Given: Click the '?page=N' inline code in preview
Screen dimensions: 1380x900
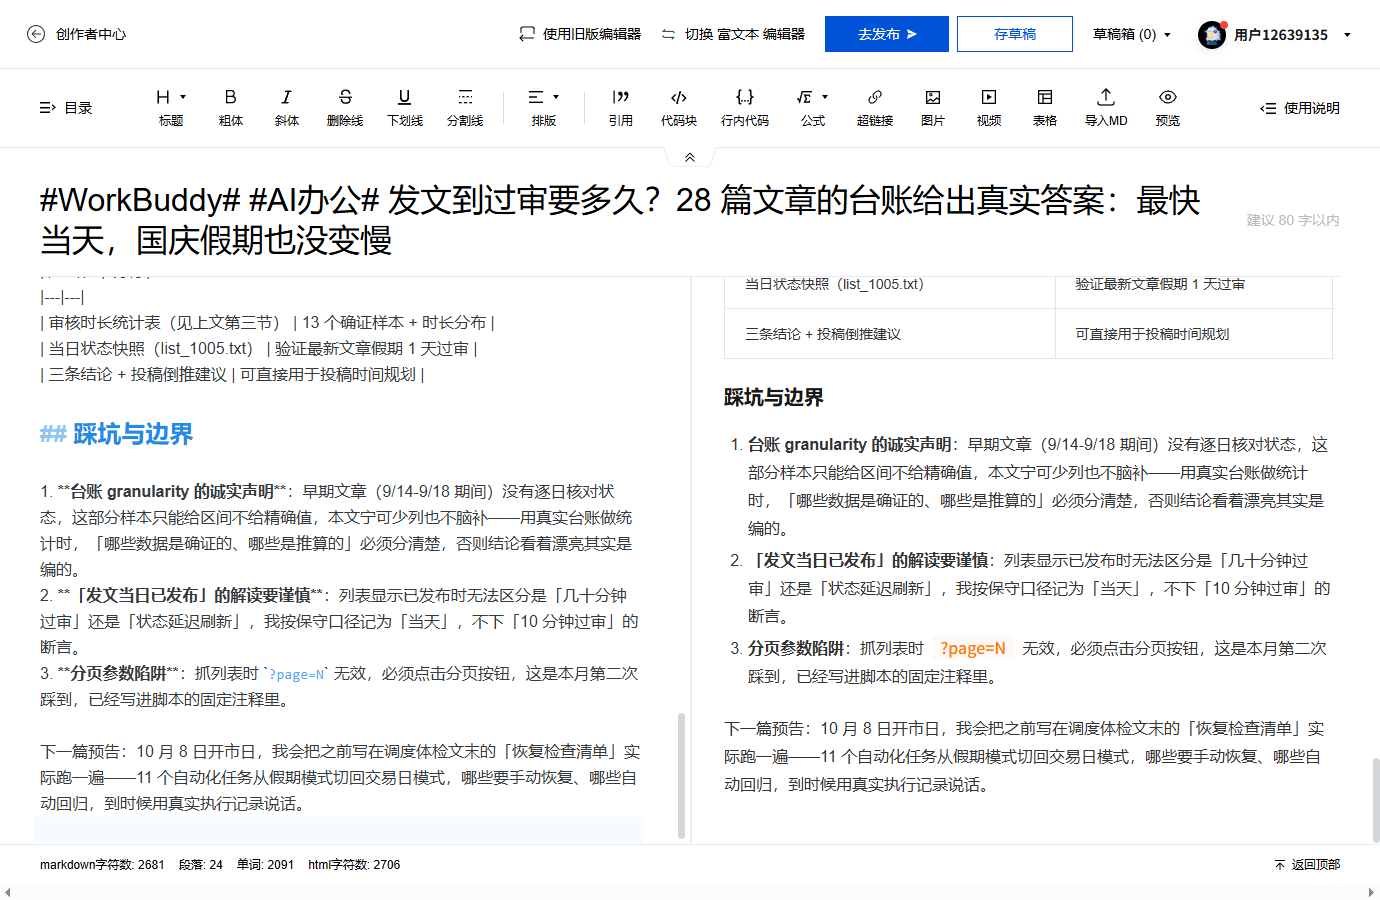Looking at the screenshot, I should point(973,648).
